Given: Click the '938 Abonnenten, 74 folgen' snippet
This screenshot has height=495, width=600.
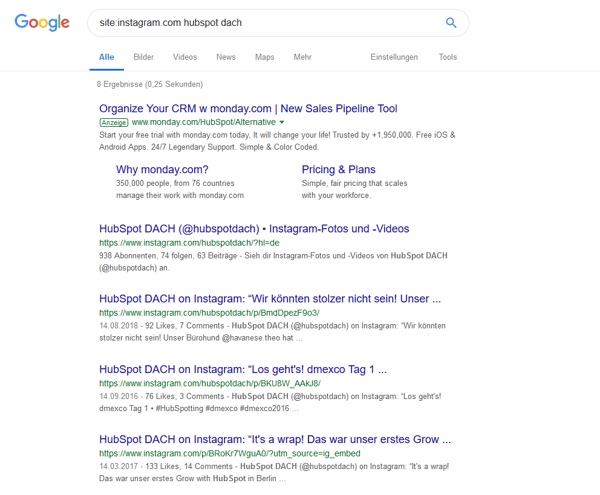Looking at the screenshot, I should [273, 262].
